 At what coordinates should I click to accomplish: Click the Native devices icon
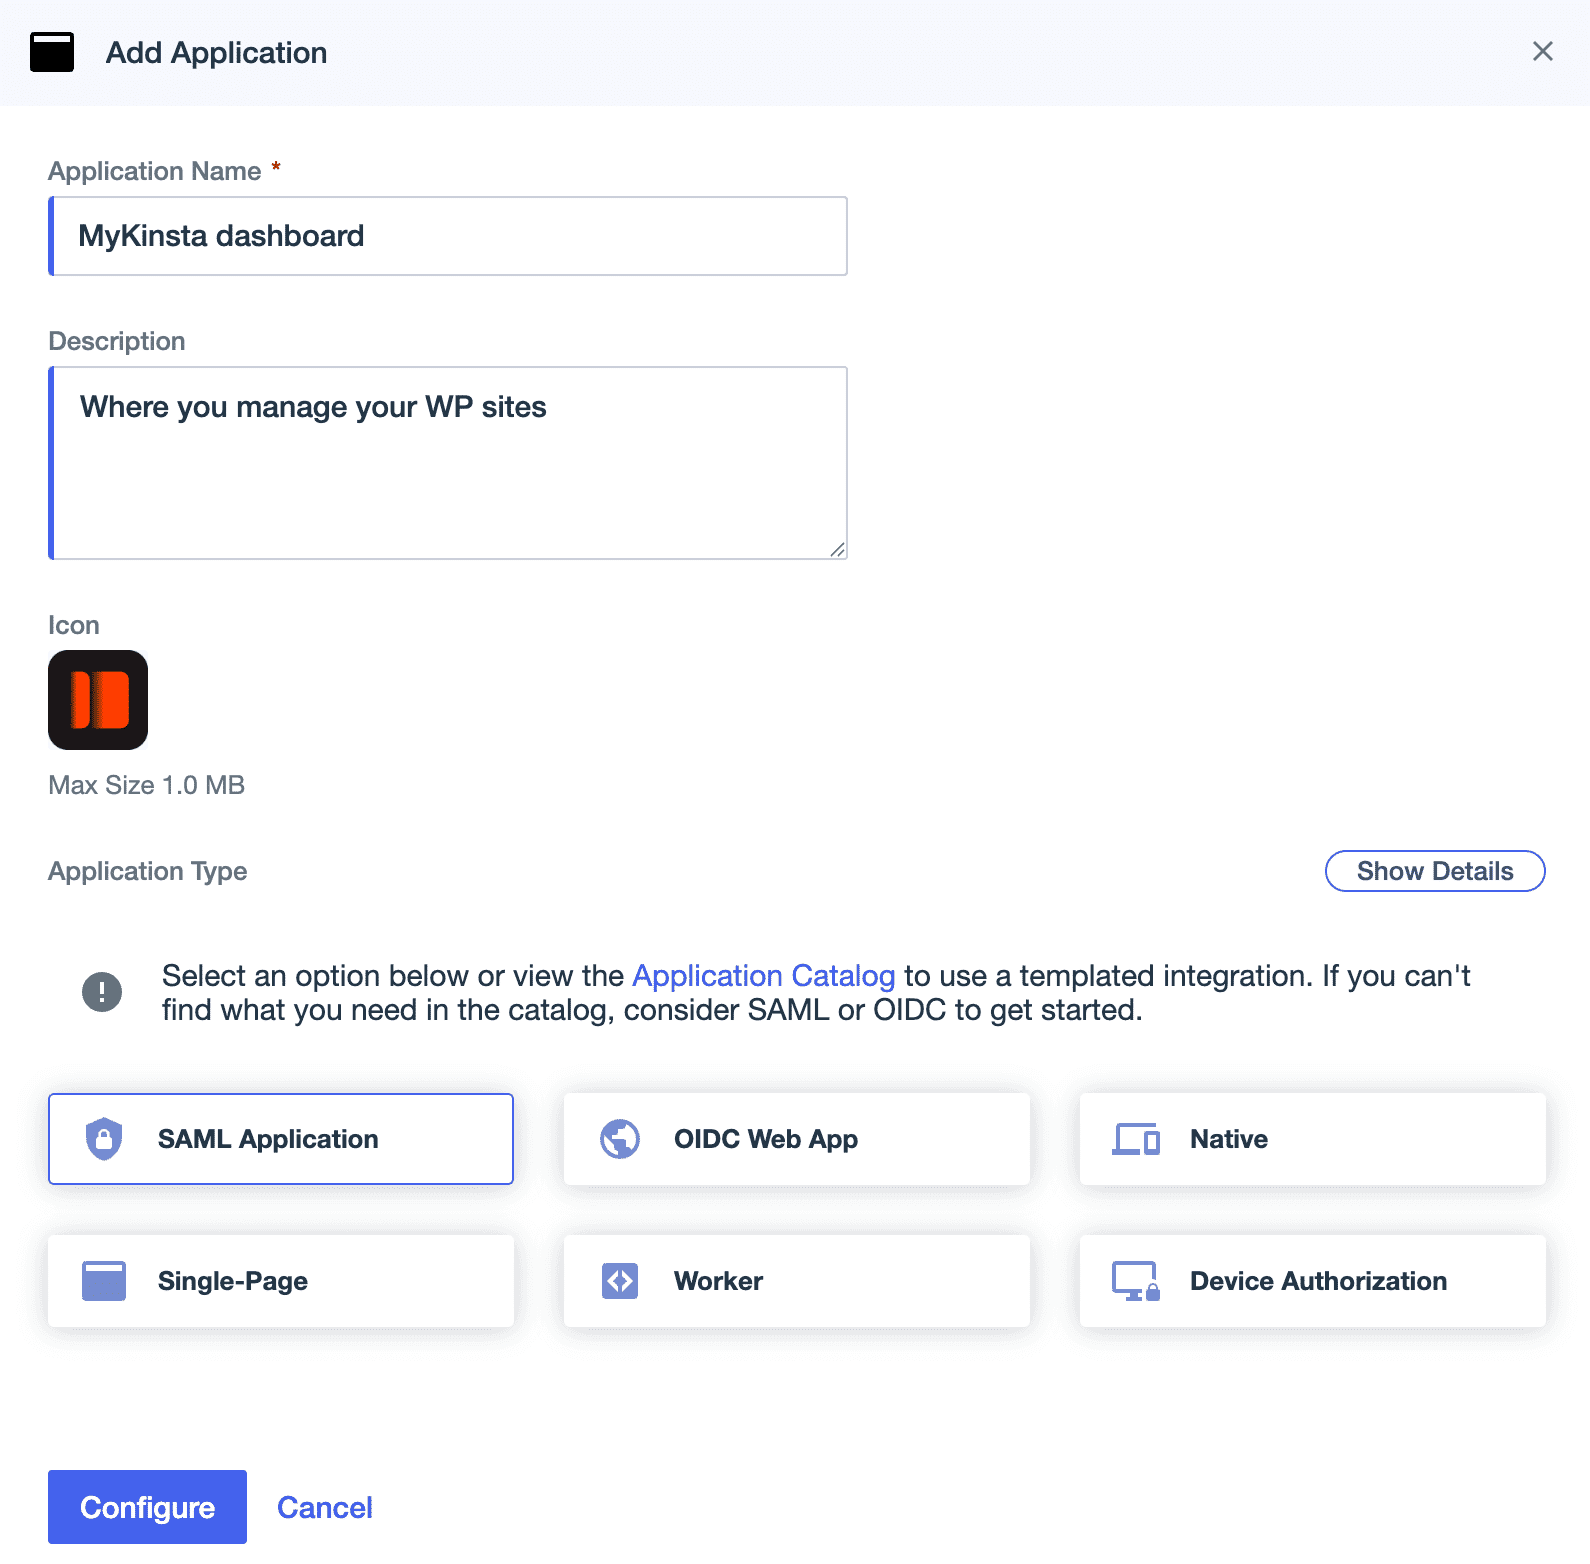[x=1135, y=1138]
